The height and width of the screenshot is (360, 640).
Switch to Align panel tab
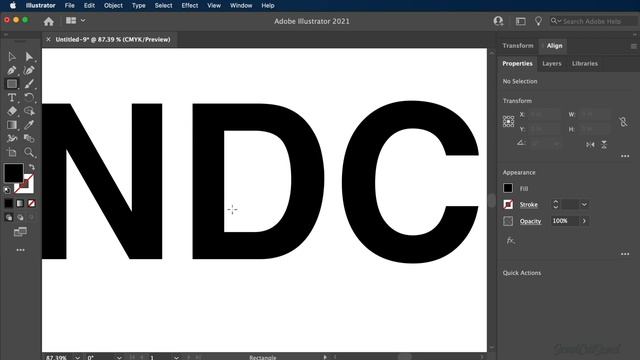tap(554, 46)
